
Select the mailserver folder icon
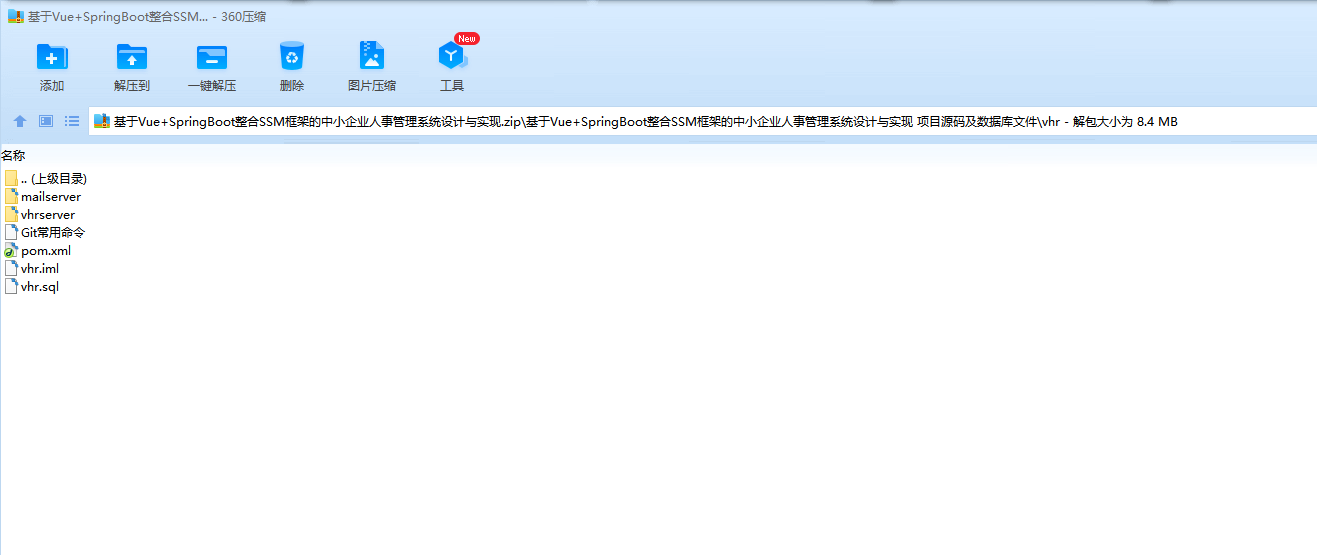(x=11, y=196)
